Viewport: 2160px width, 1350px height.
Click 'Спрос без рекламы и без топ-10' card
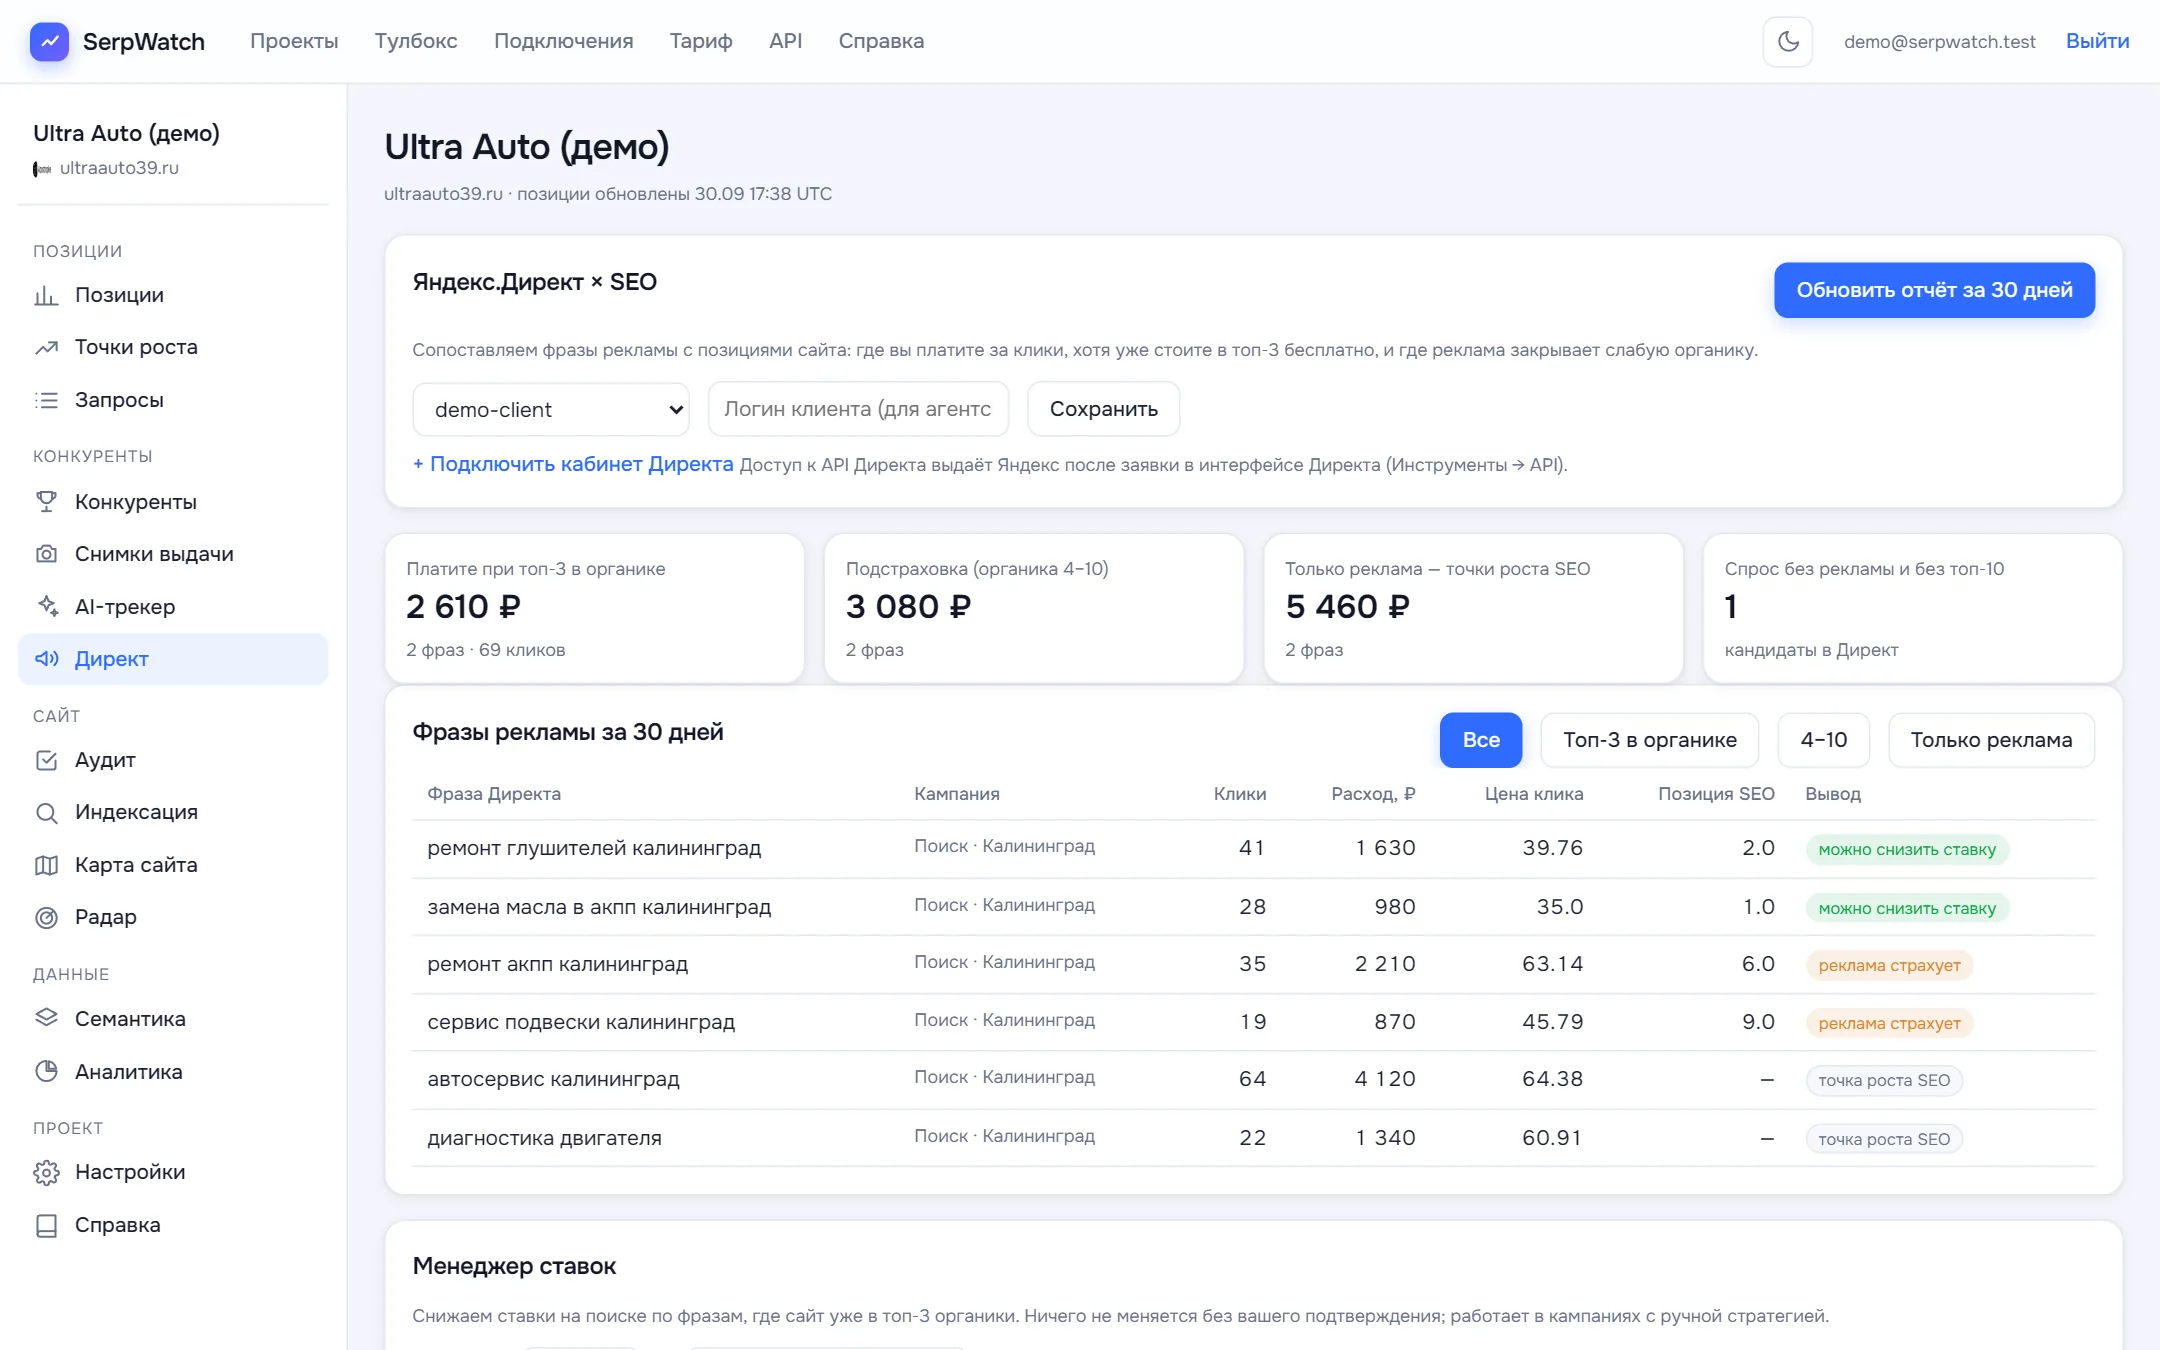1913,609
